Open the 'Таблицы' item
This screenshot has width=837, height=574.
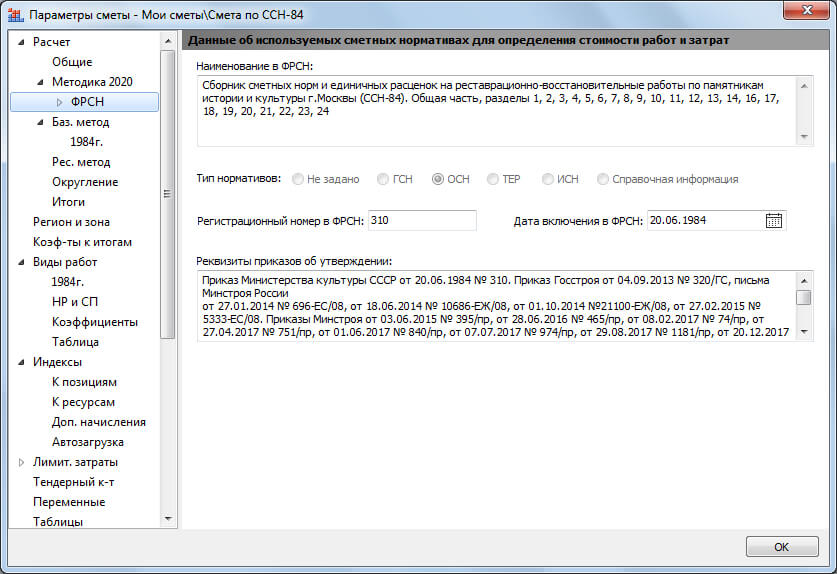click(58, 522)
